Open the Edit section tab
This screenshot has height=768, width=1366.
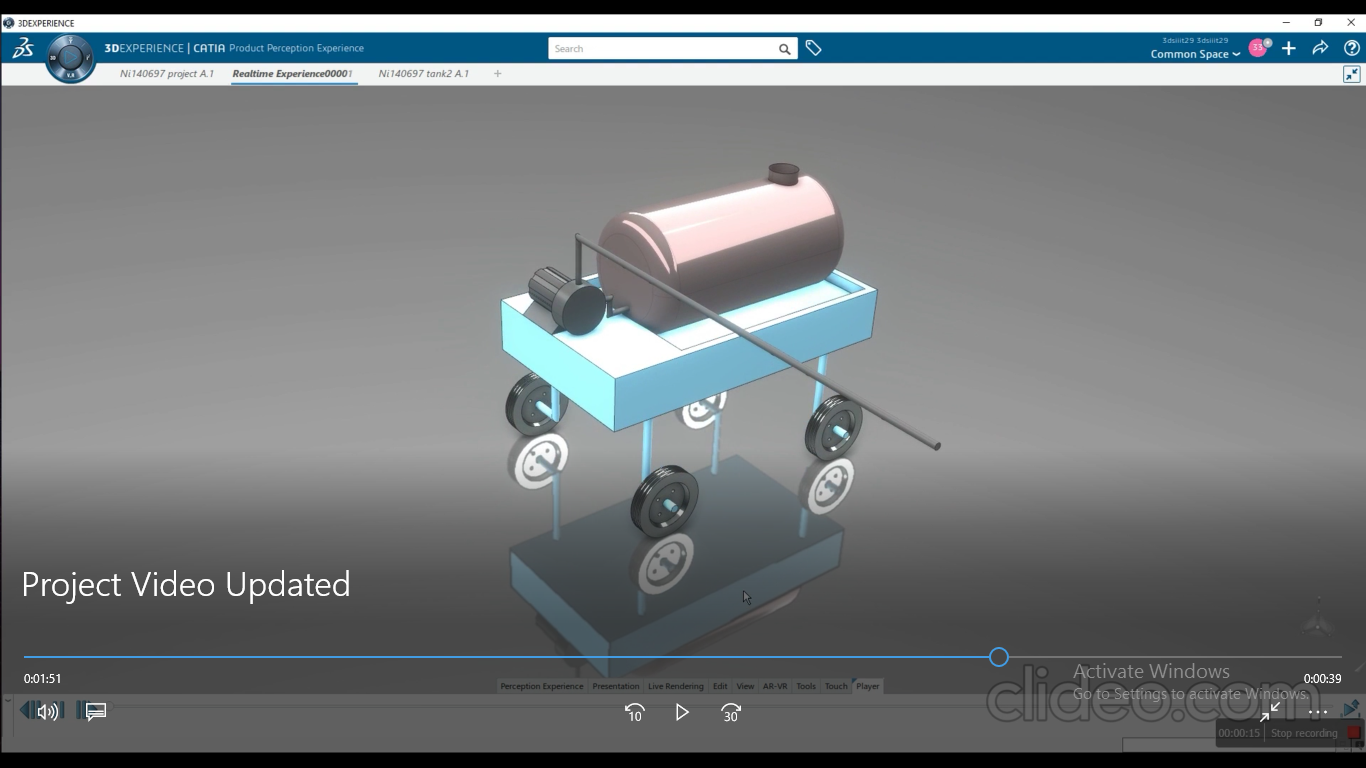720,686
